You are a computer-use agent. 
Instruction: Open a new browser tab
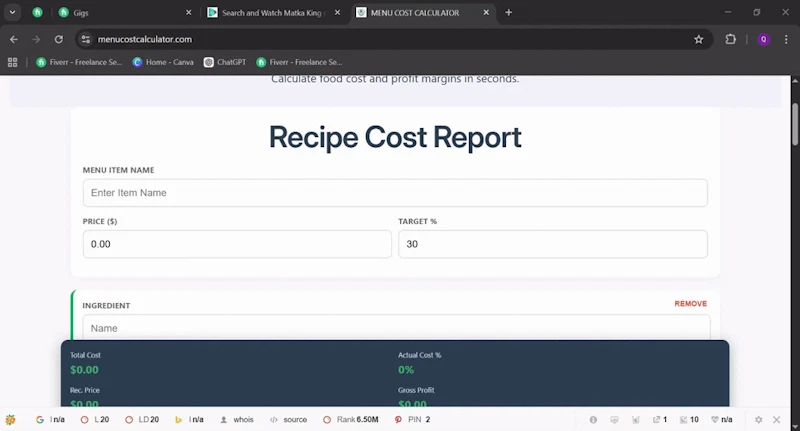[x=508, y=12]
